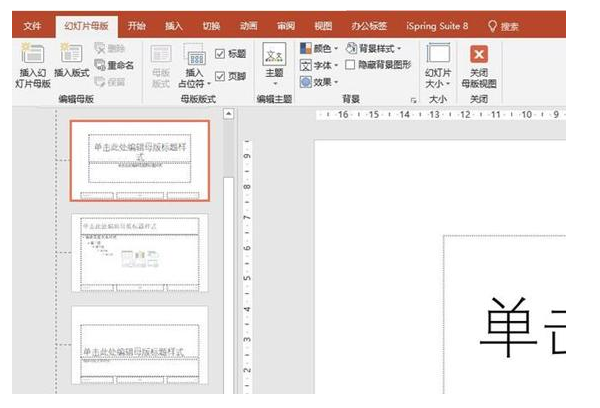Image resolution: width=600 pixels, height=408 pixels.
Task: Click the Rename master icon
Action: 110,64
